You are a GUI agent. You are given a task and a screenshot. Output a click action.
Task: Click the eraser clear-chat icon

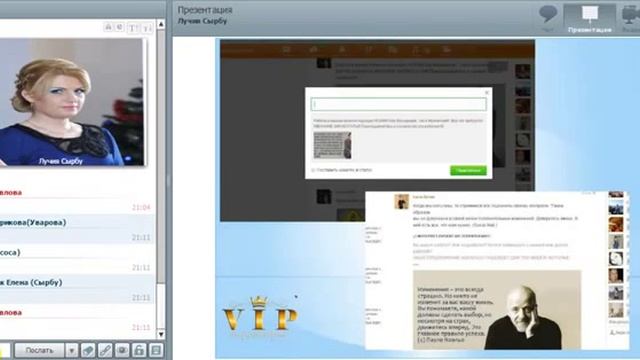pos(88,350)
